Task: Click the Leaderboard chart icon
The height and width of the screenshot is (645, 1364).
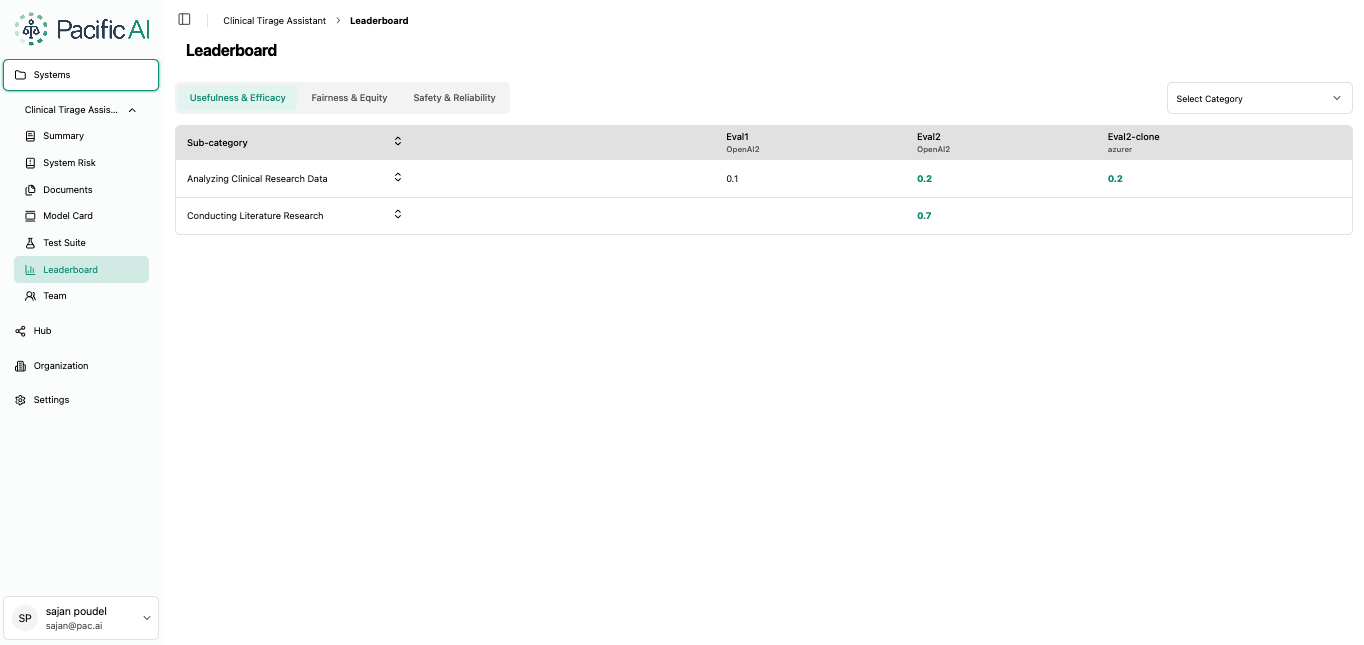Action: click(x=30, y=269)
